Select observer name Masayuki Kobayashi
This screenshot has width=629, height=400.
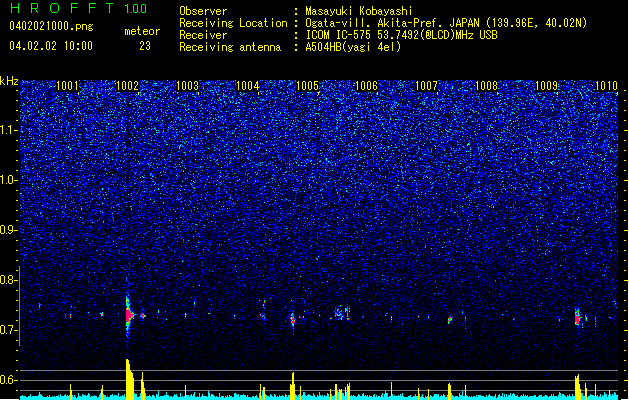click(359, 11)
